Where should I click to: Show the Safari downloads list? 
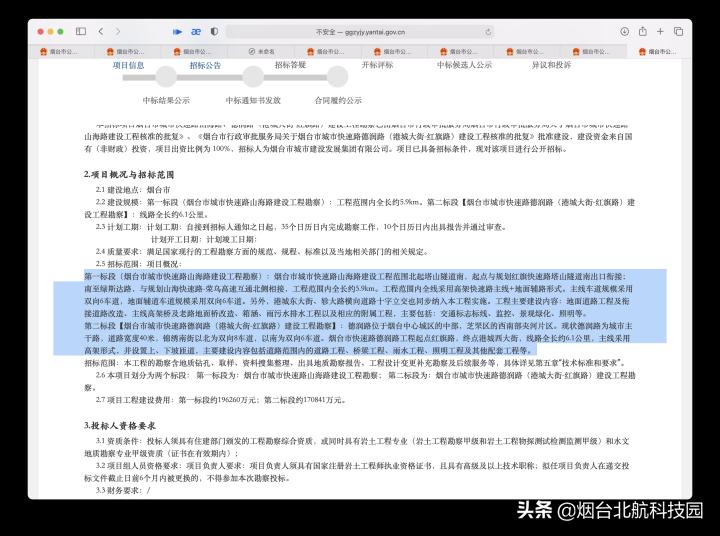(x=624, y=31)
